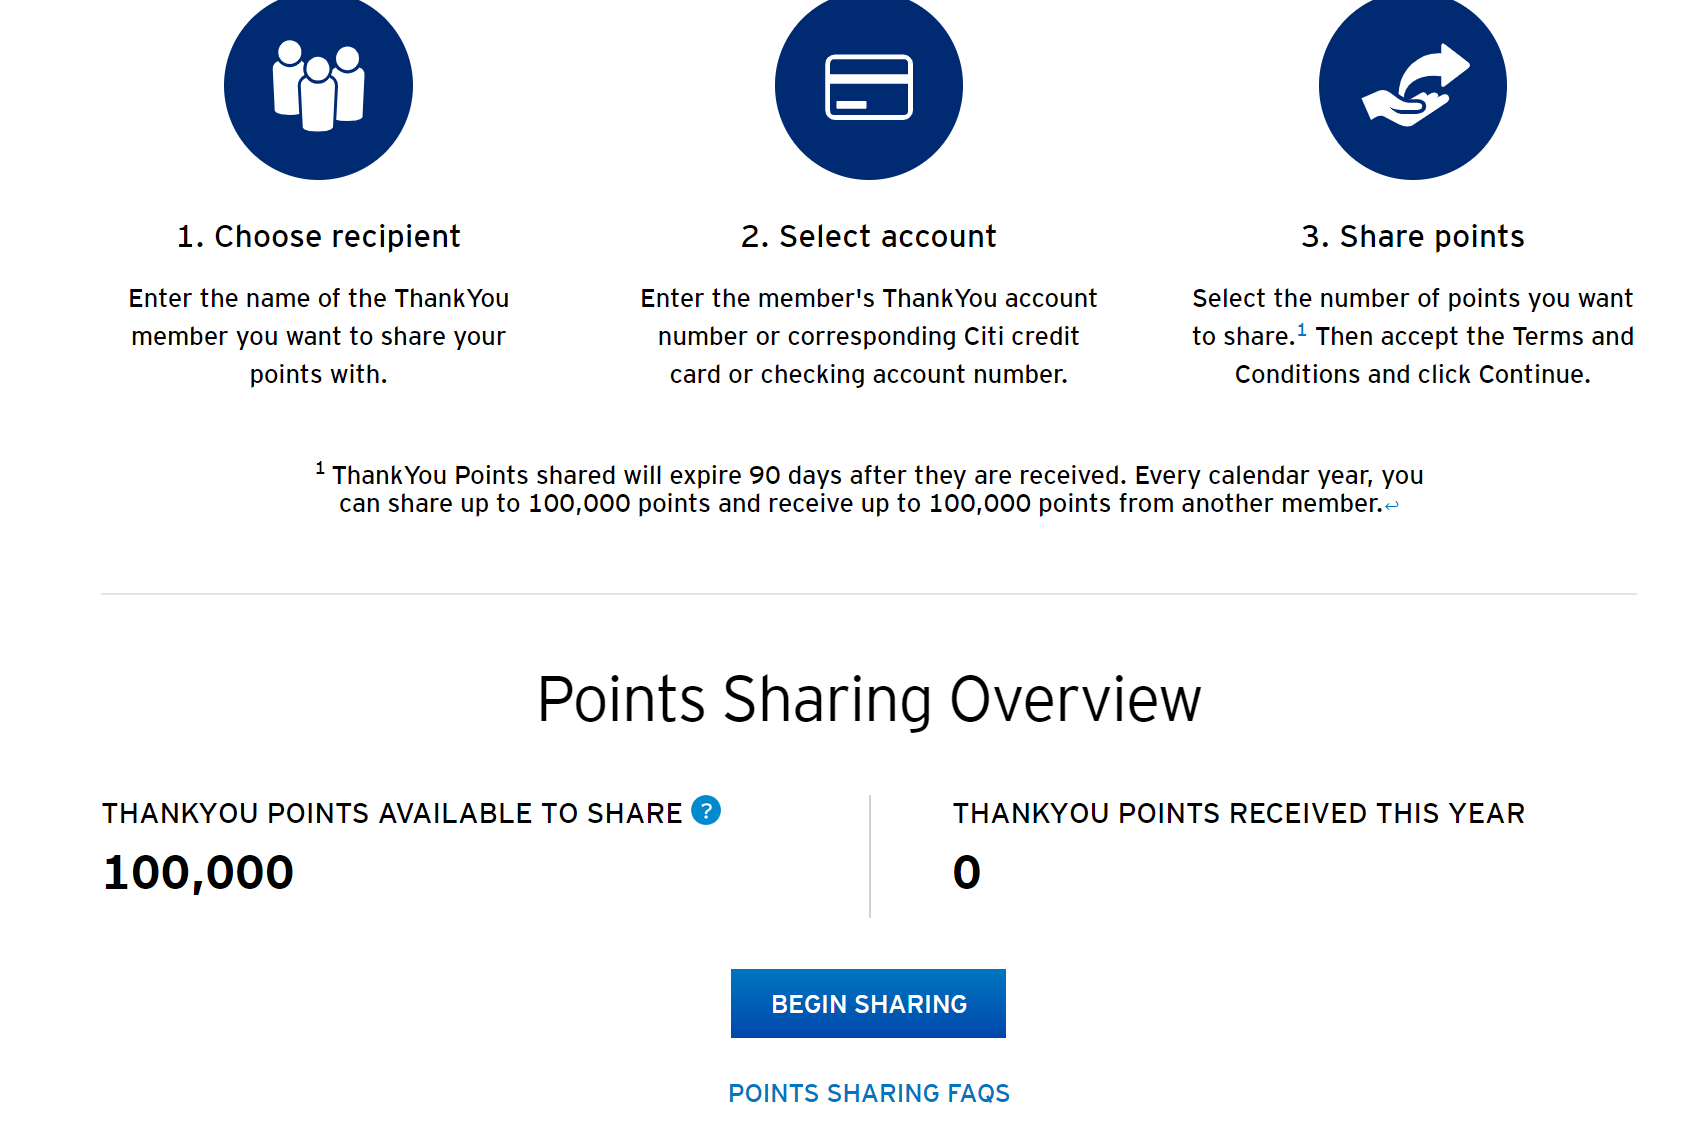The height and width of the screenshot is (1126, 1696).
Task: Click the Choose recipient people icon
Action: coord(318,86)
